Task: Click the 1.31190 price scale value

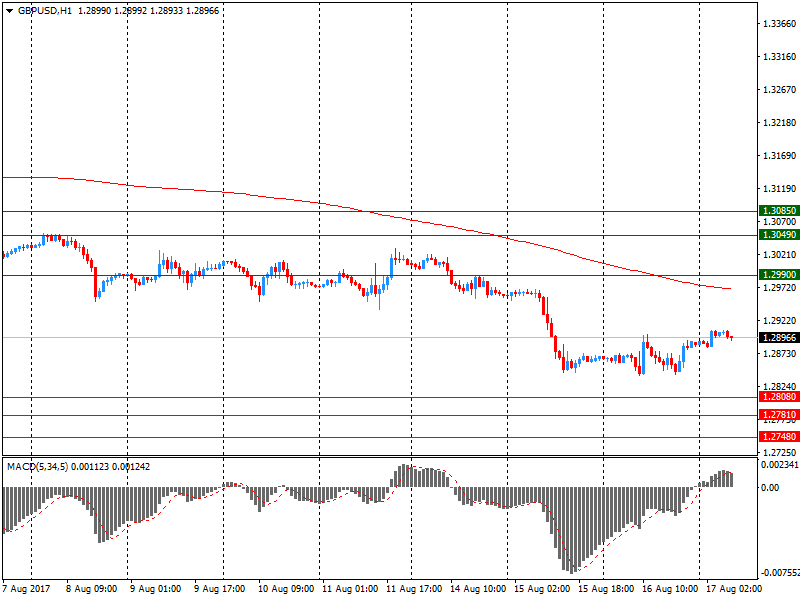Action: point(779,189)
